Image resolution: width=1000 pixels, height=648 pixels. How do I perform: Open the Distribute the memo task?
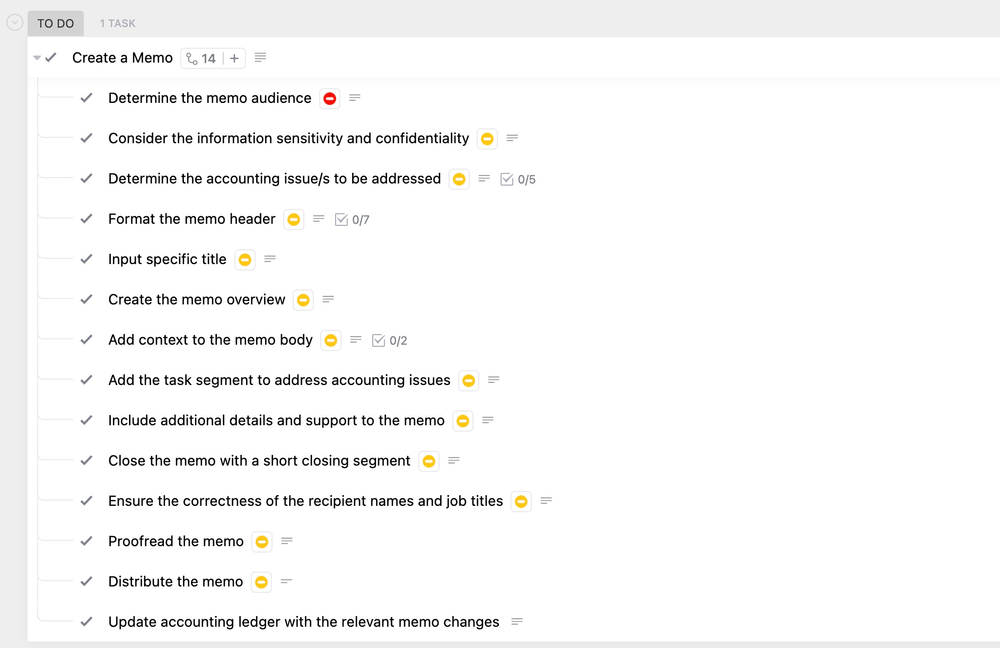point(175,581)
